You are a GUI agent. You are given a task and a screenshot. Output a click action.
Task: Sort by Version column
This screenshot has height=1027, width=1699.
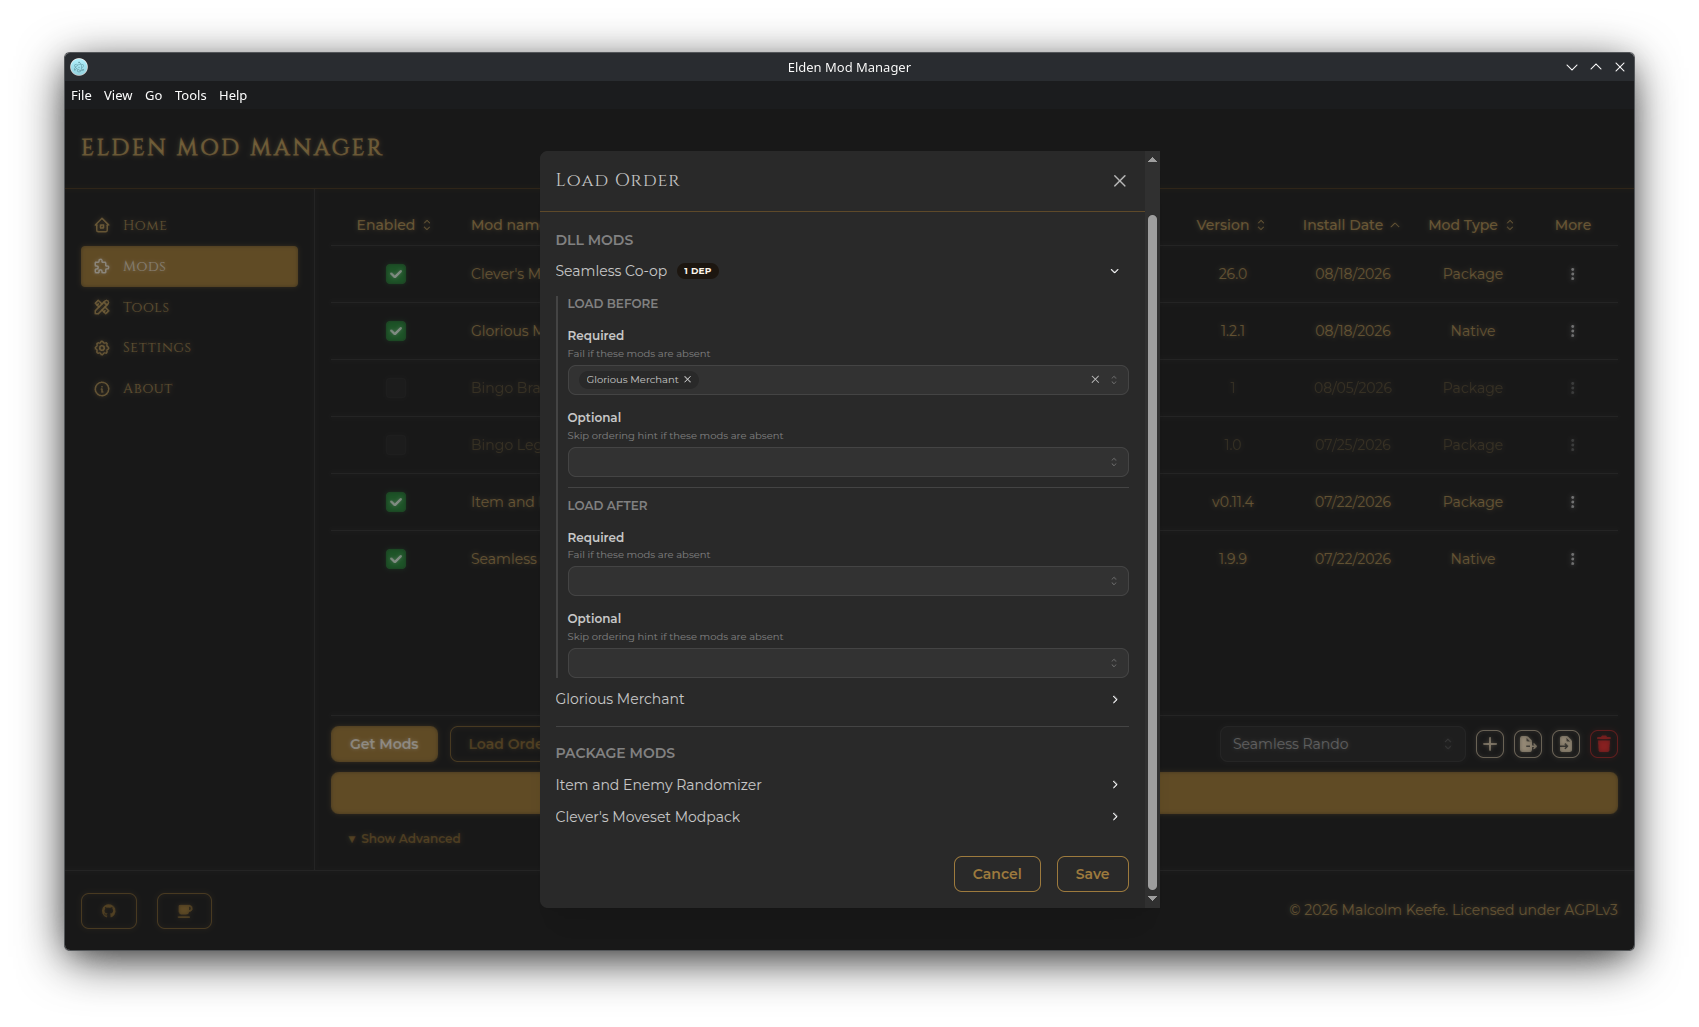(x=1231, y=225)
